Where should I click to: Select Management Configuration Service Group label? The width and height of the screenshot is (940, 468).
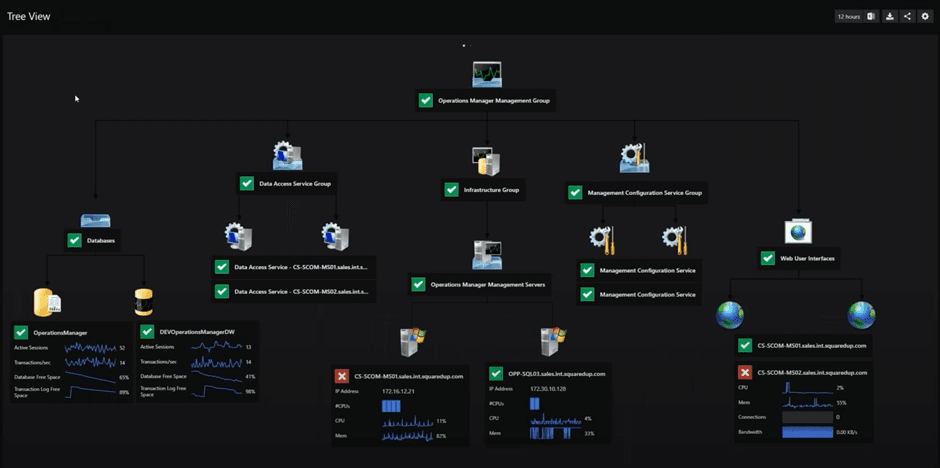tap(644, 193)
